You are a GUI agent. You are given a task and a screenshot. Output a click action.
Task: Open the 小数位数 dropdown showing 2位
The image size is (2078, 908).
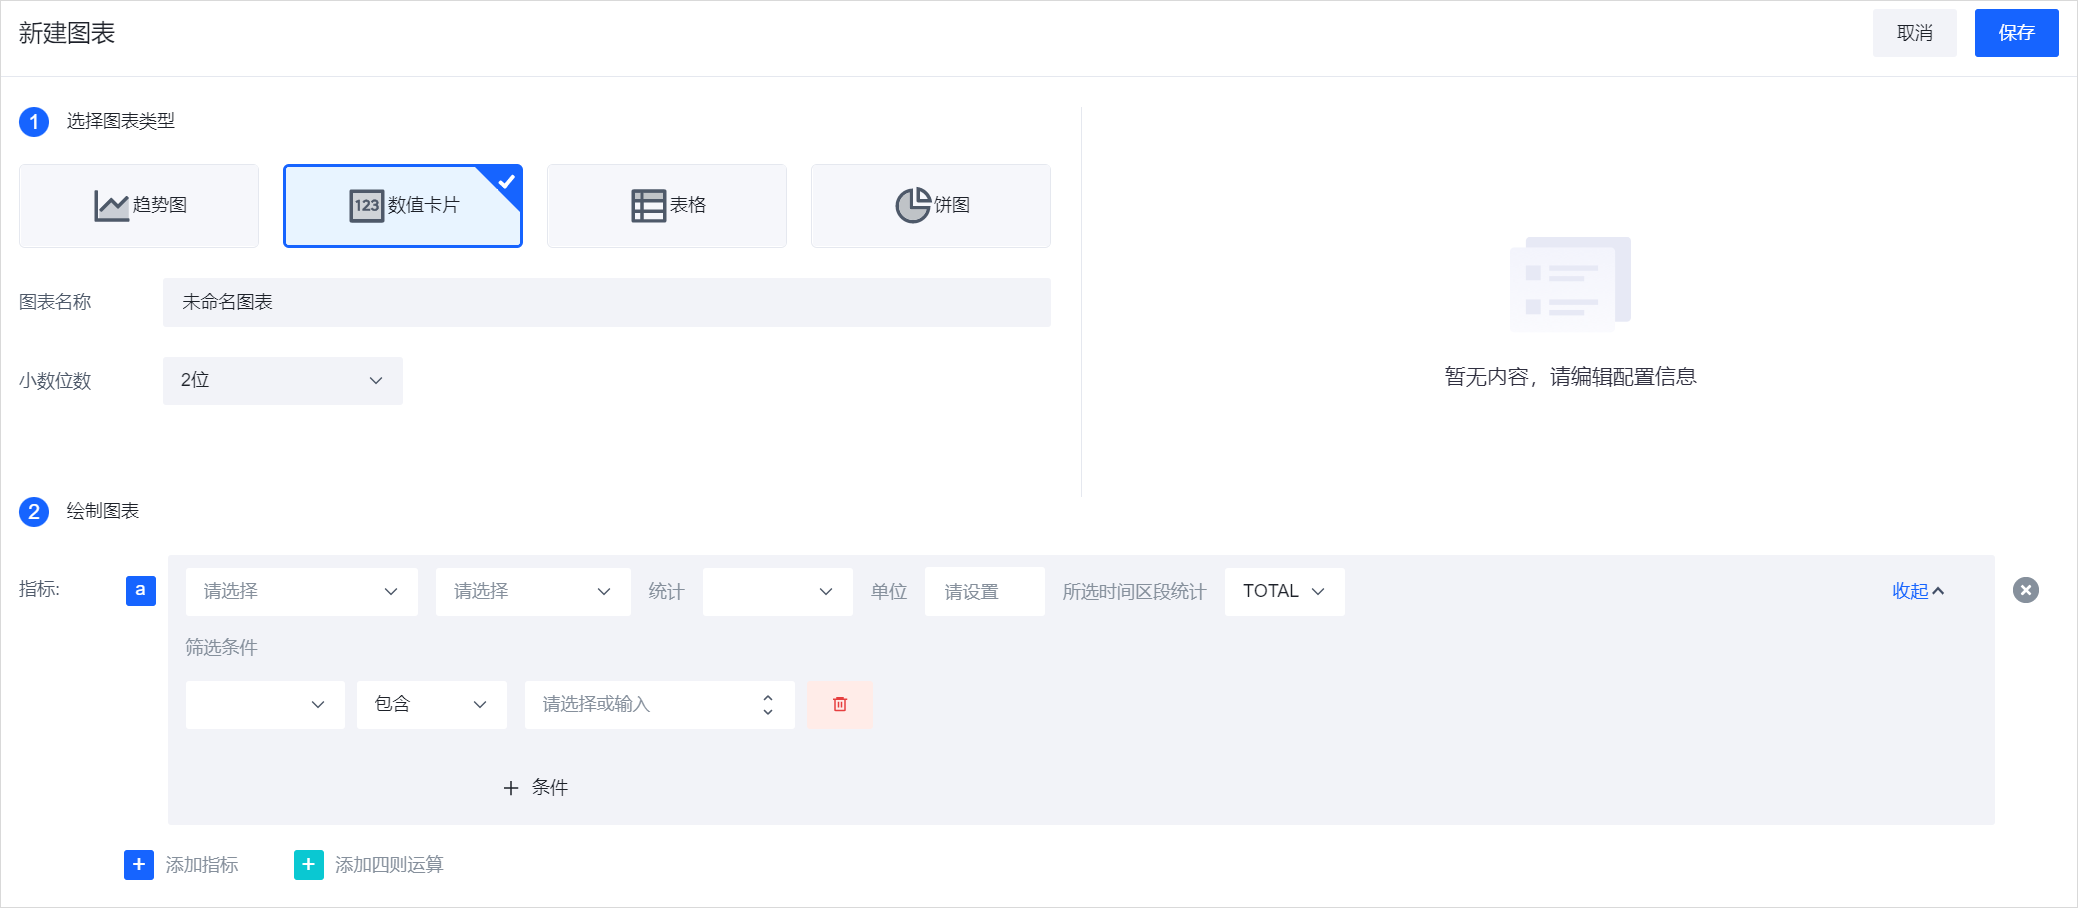click(x=282, y=381)
